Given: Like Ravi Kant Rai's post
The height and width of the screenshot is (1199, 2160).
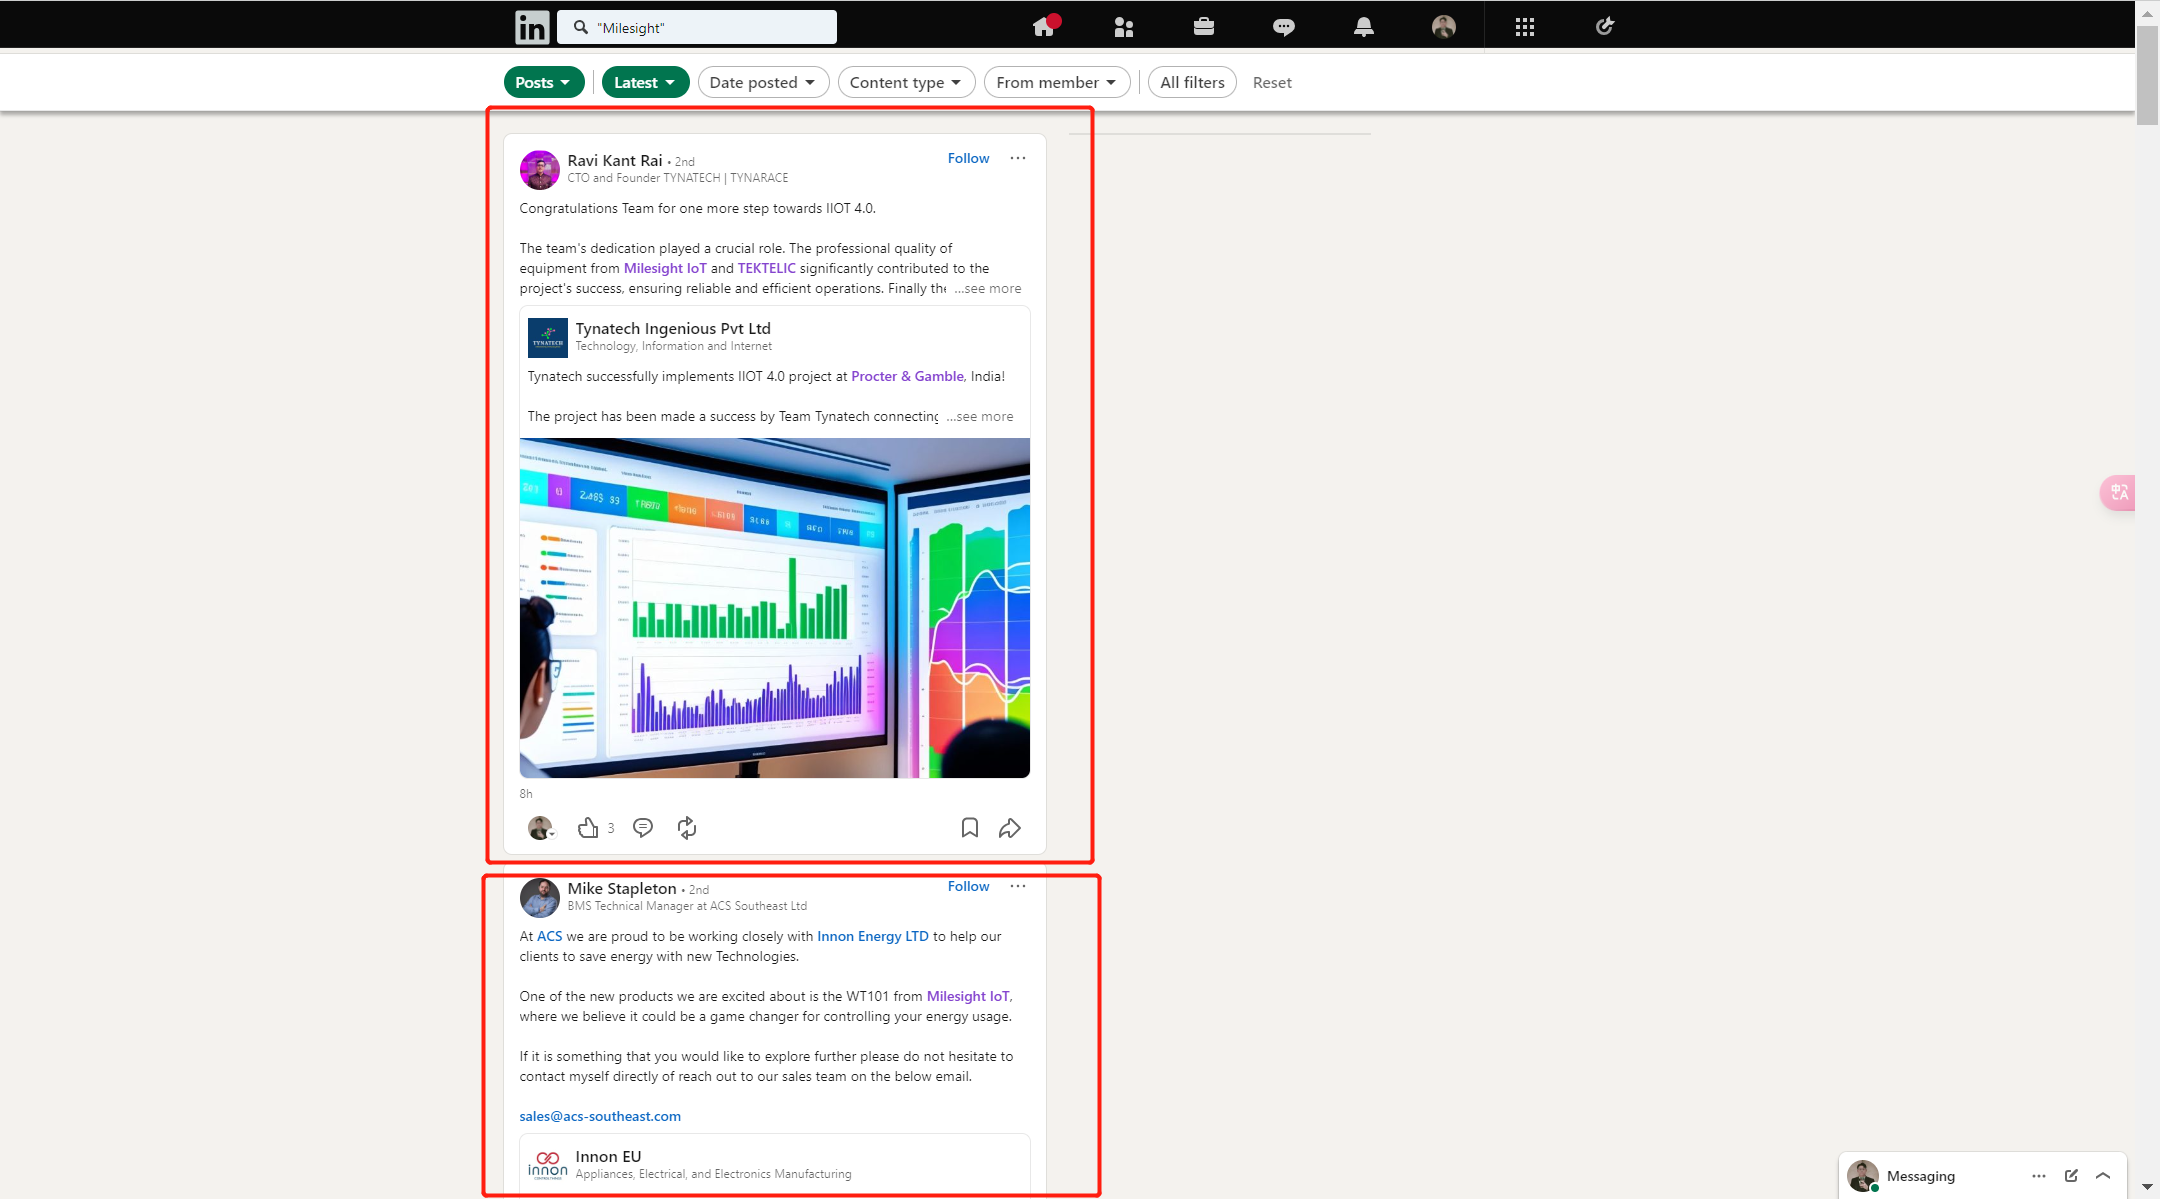Looking at the screenshot, I should (x=588, y=828).
